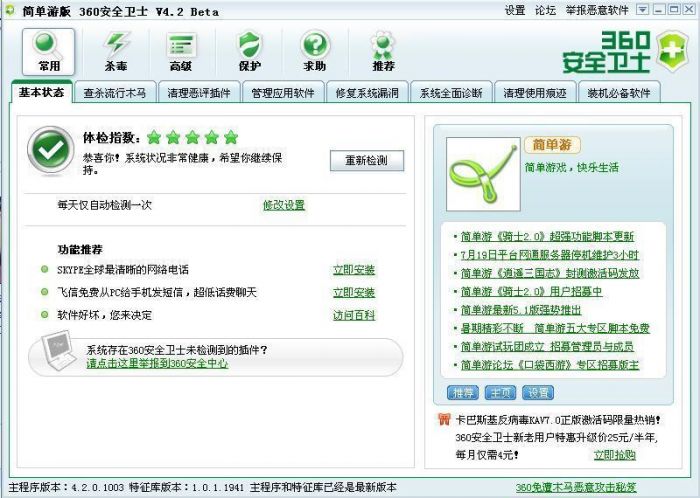Image resolution: width=700 pixels, height=498 pixels.
Task: Switch to 修复系统漏洞 tab
Action: [x=367, y=93]
